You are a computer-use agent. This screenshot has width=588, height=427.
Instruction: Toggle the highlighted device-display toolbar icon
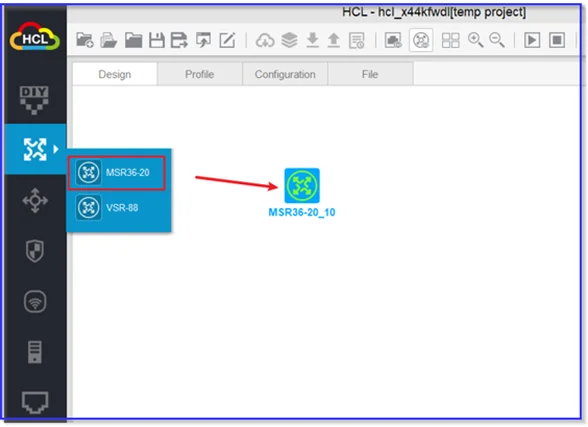click(421, 40)
